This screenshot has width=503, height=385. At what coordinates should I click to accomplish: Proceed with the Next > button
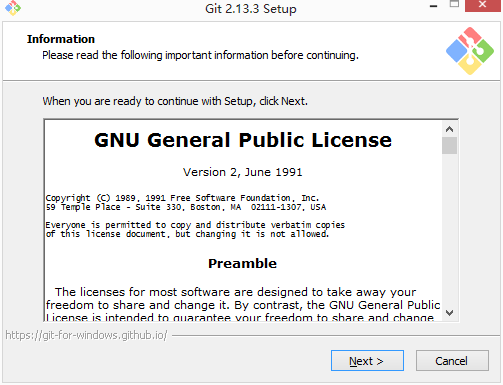(x=367, y=361)
